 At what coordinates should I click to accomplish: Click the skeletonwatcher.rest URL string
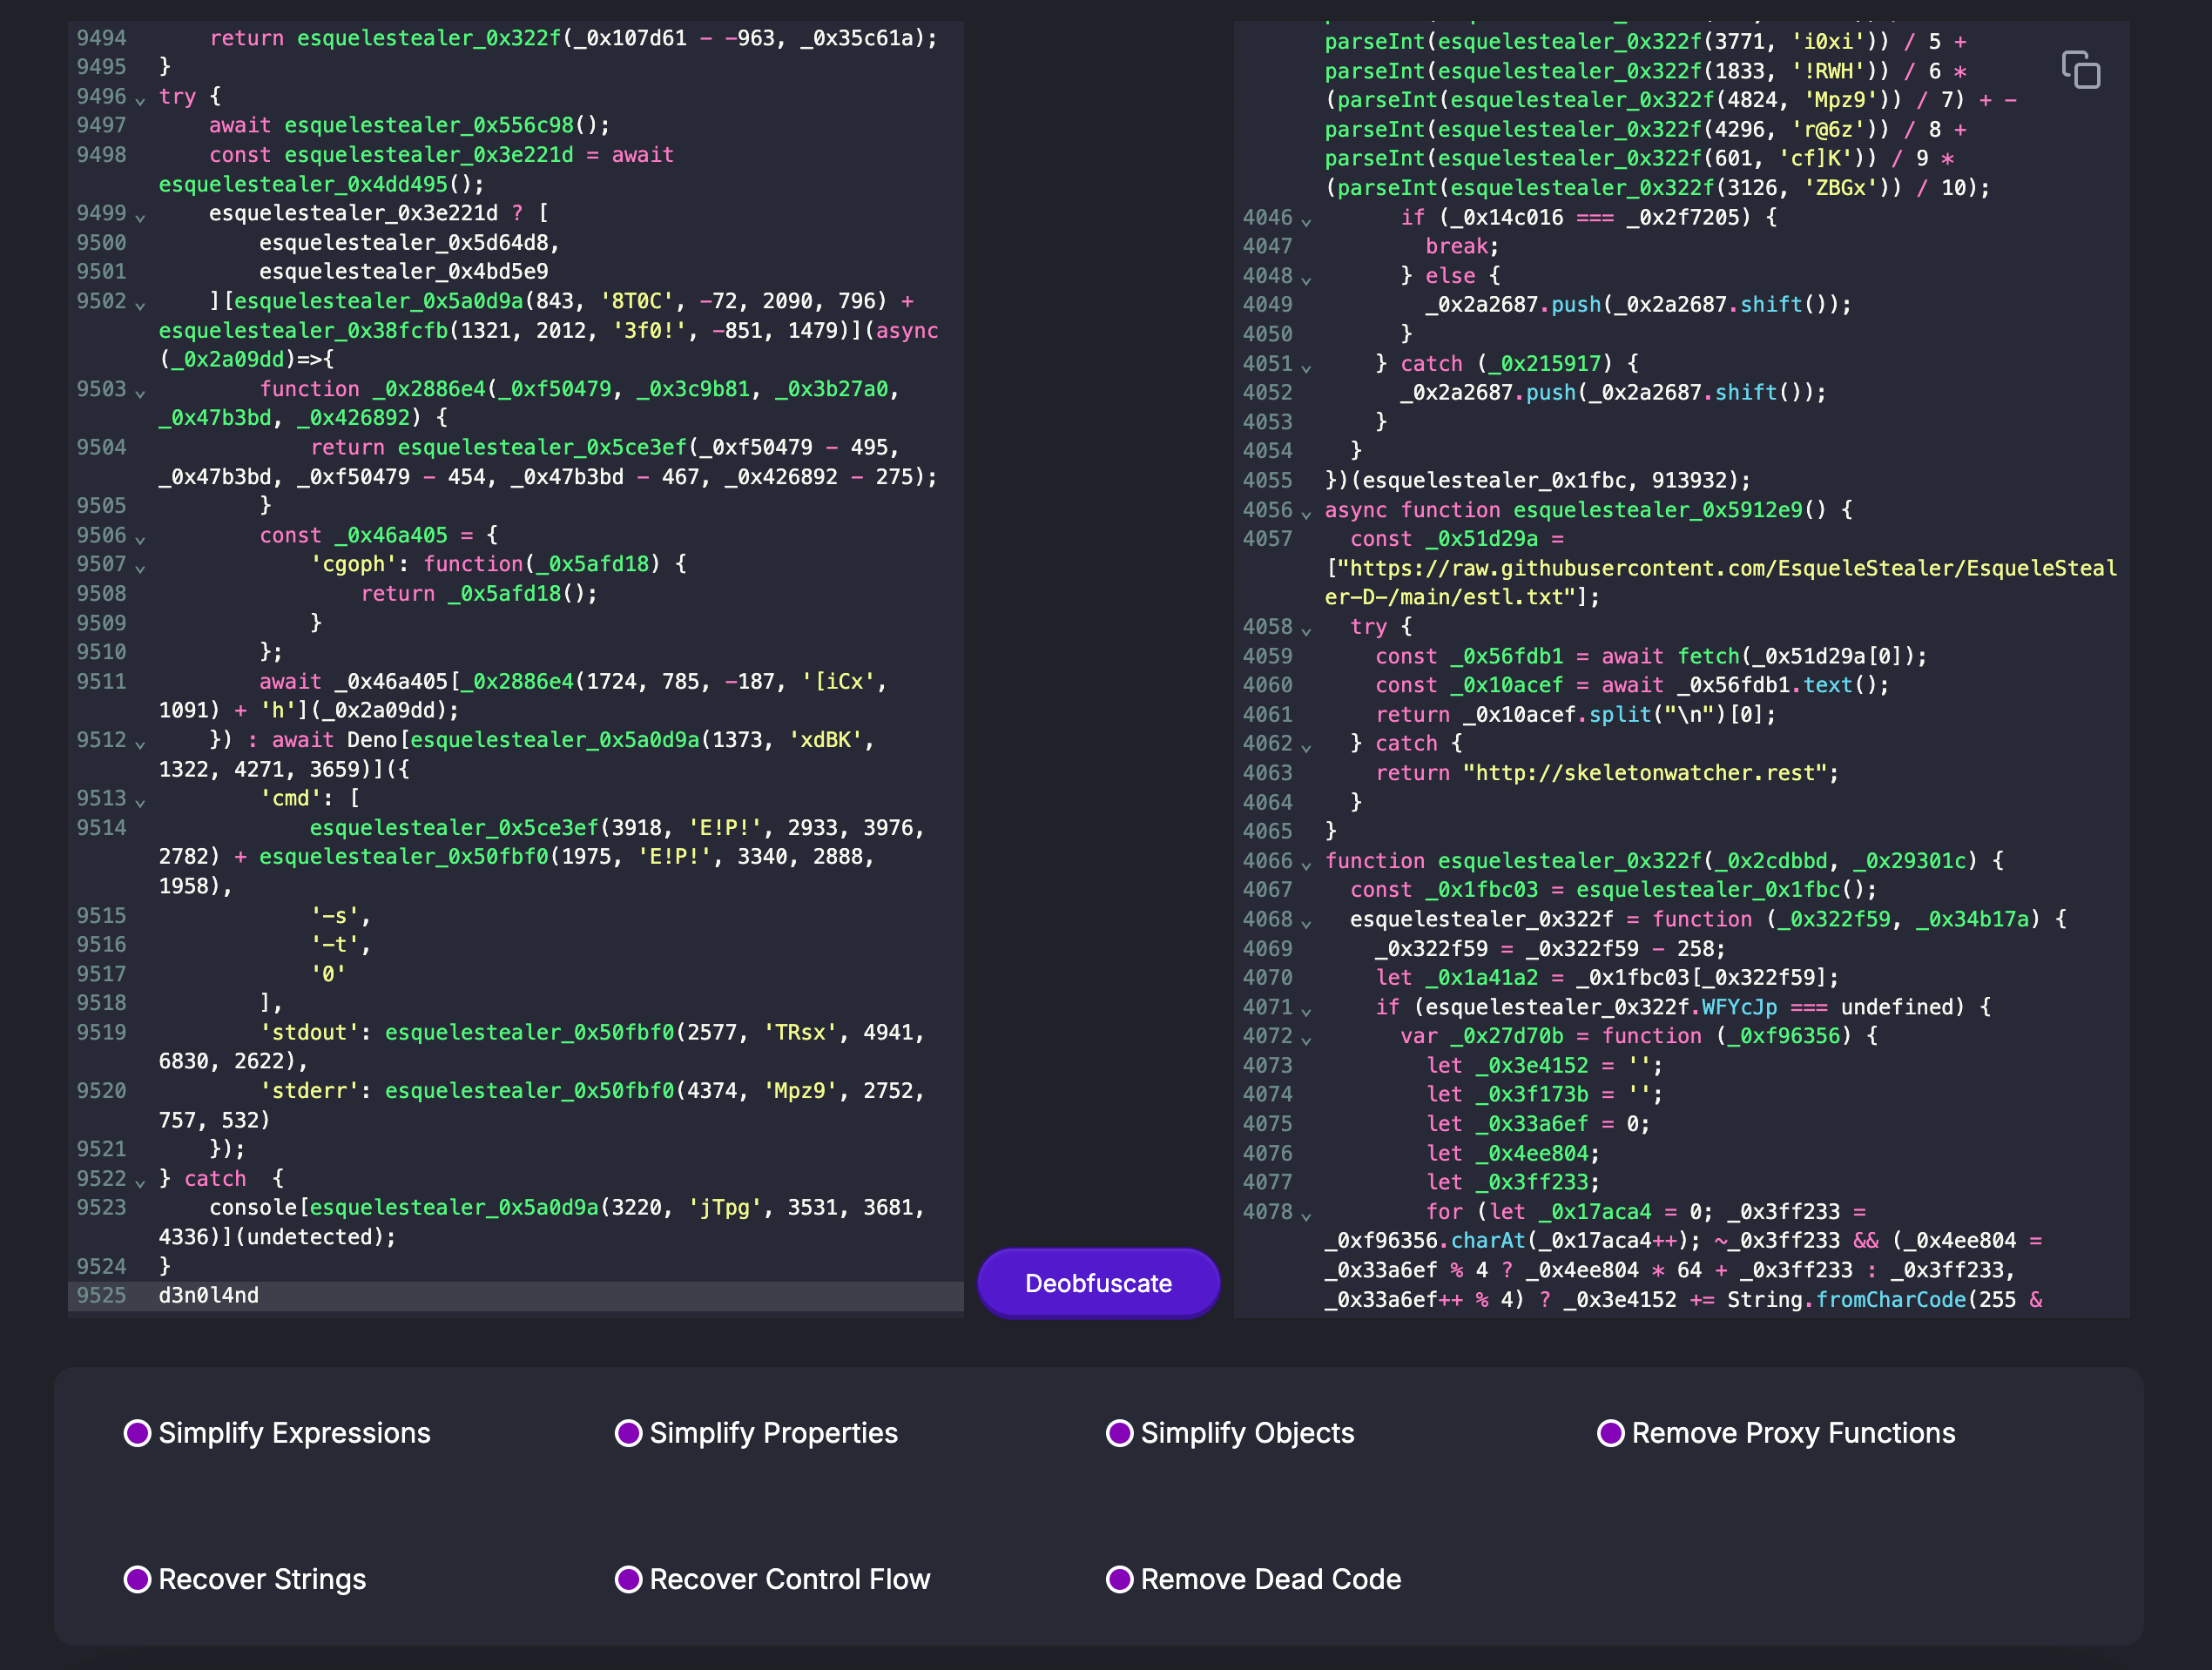(1650, 773)
